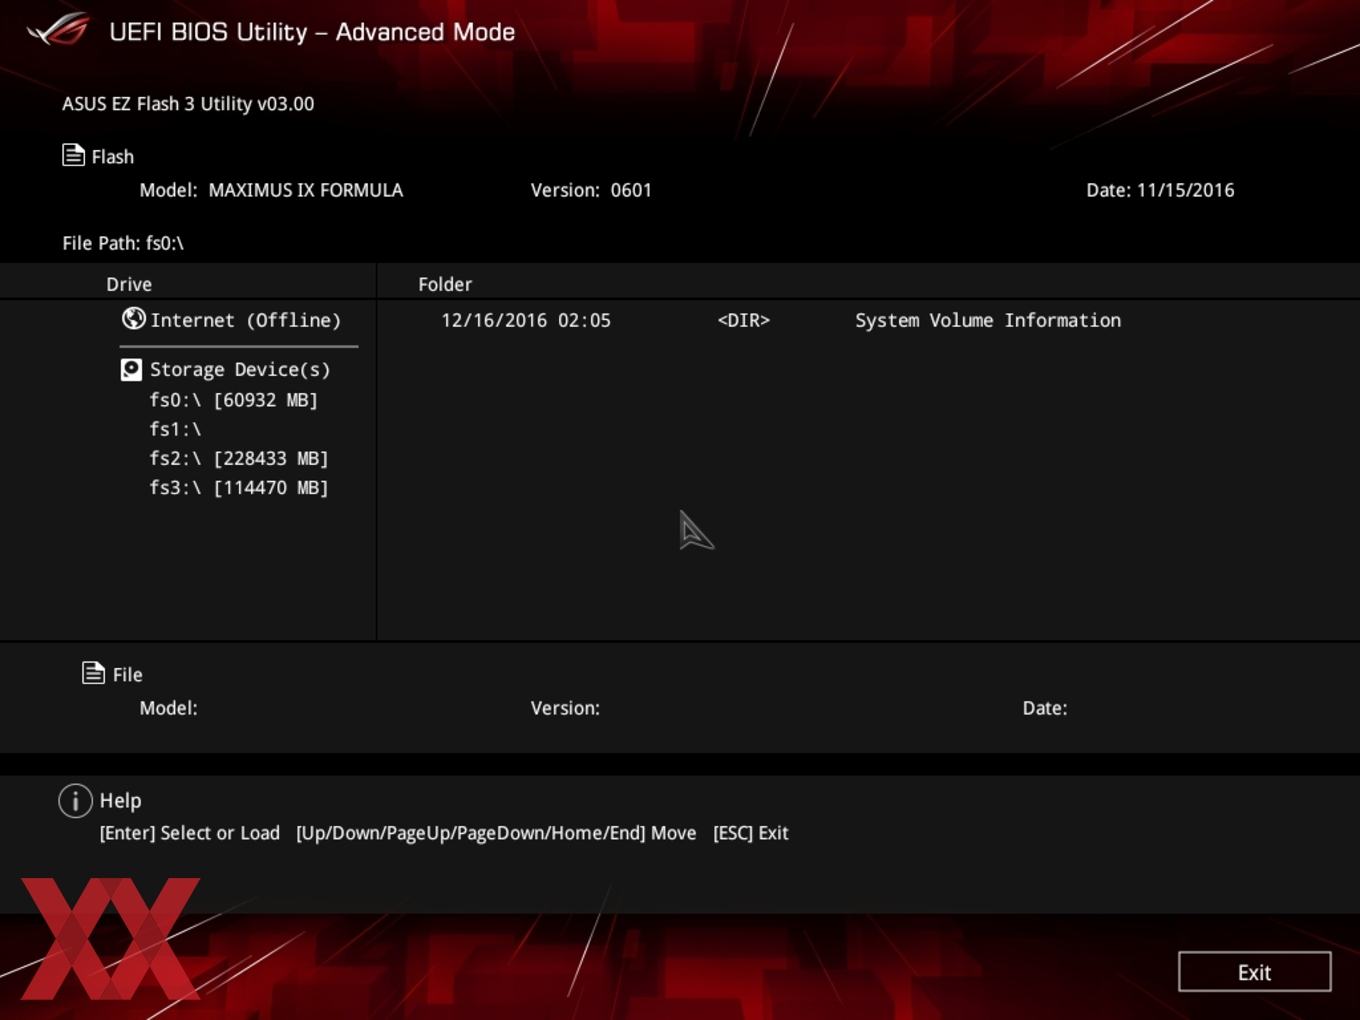This screenshot has width=1360, height=1020.
Task: Click the Folder column header
Action: (x=445, y=284)
